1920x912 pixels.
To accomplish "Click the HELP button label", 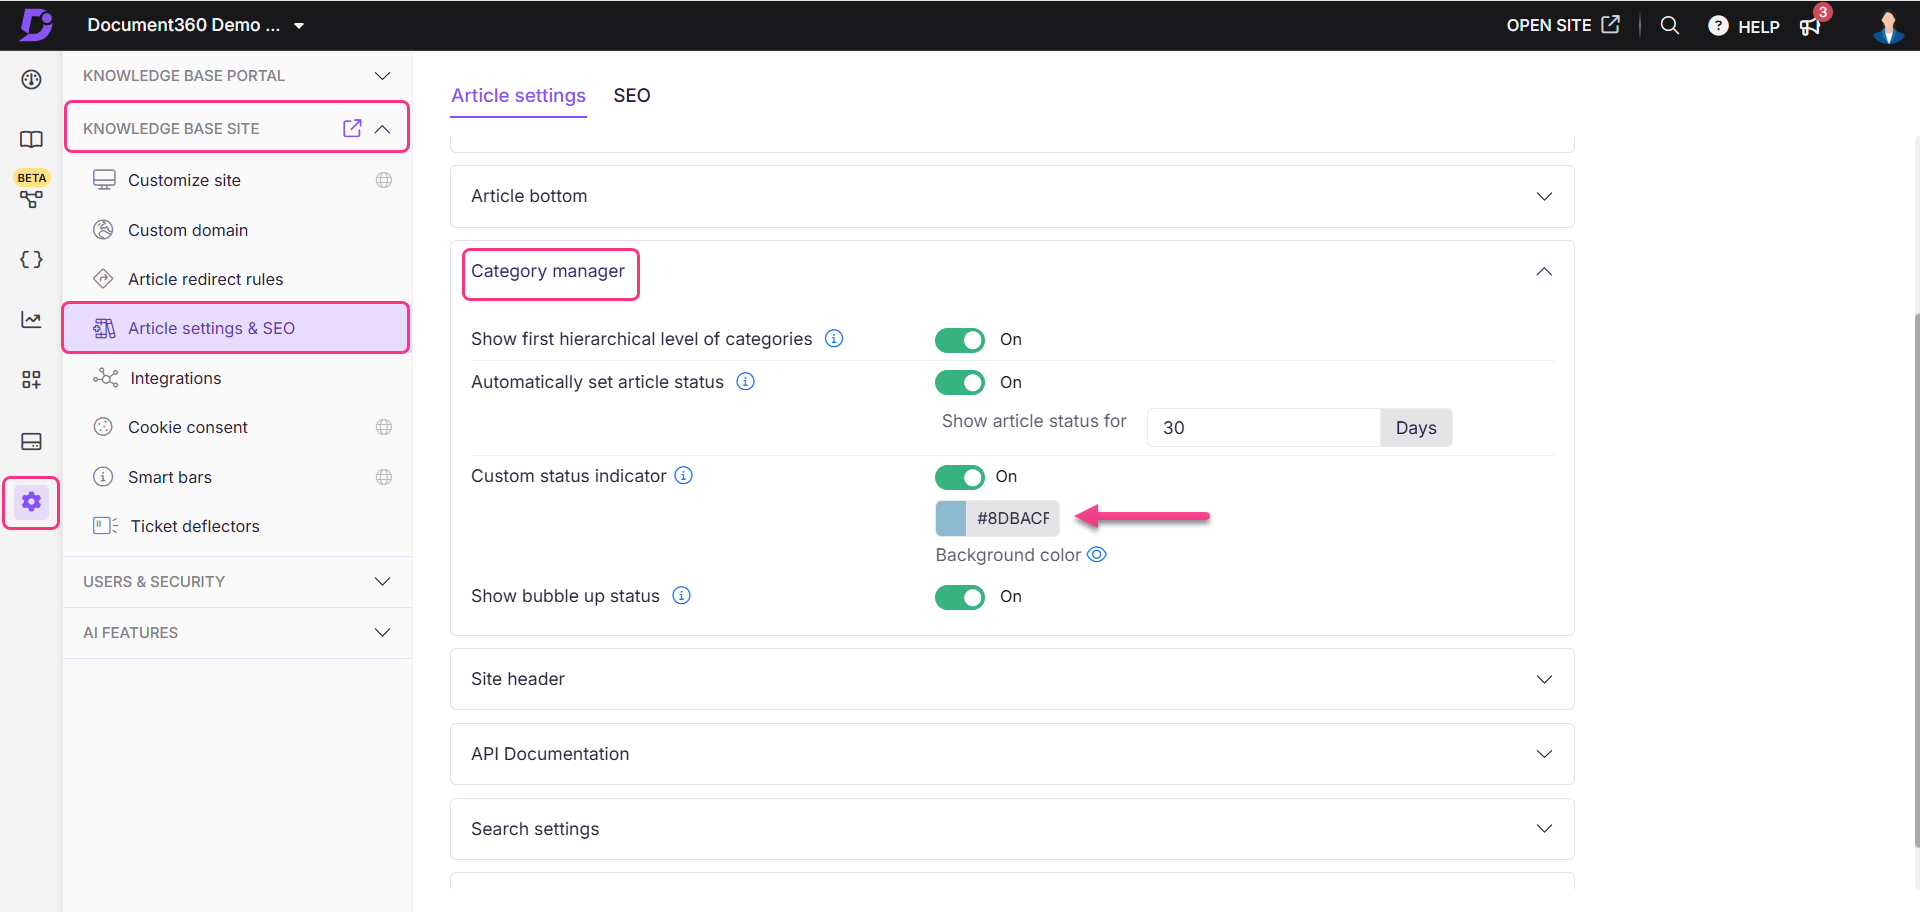I will (1758, 27).
